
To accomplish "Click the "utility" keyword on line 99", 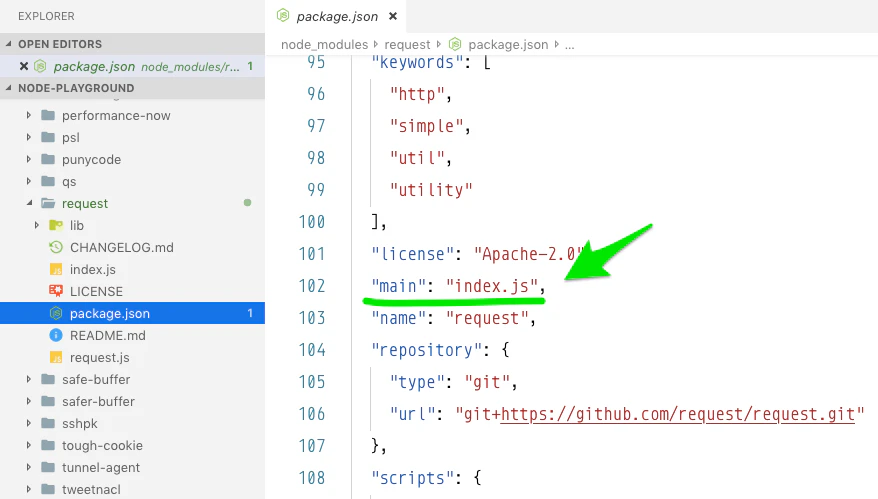I will click(431, 190).
